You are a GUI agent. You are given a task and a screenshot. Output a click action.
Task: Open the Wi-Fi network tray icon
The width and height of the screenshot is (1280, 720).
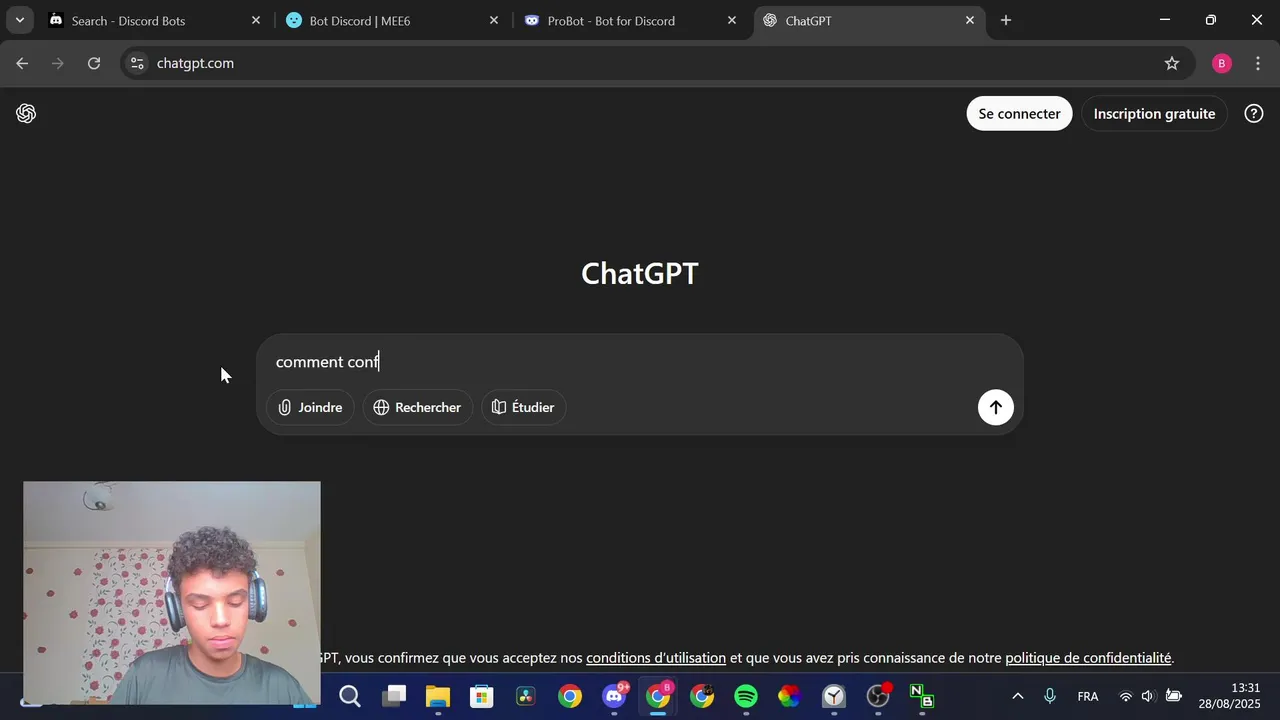click(1126, 696)
